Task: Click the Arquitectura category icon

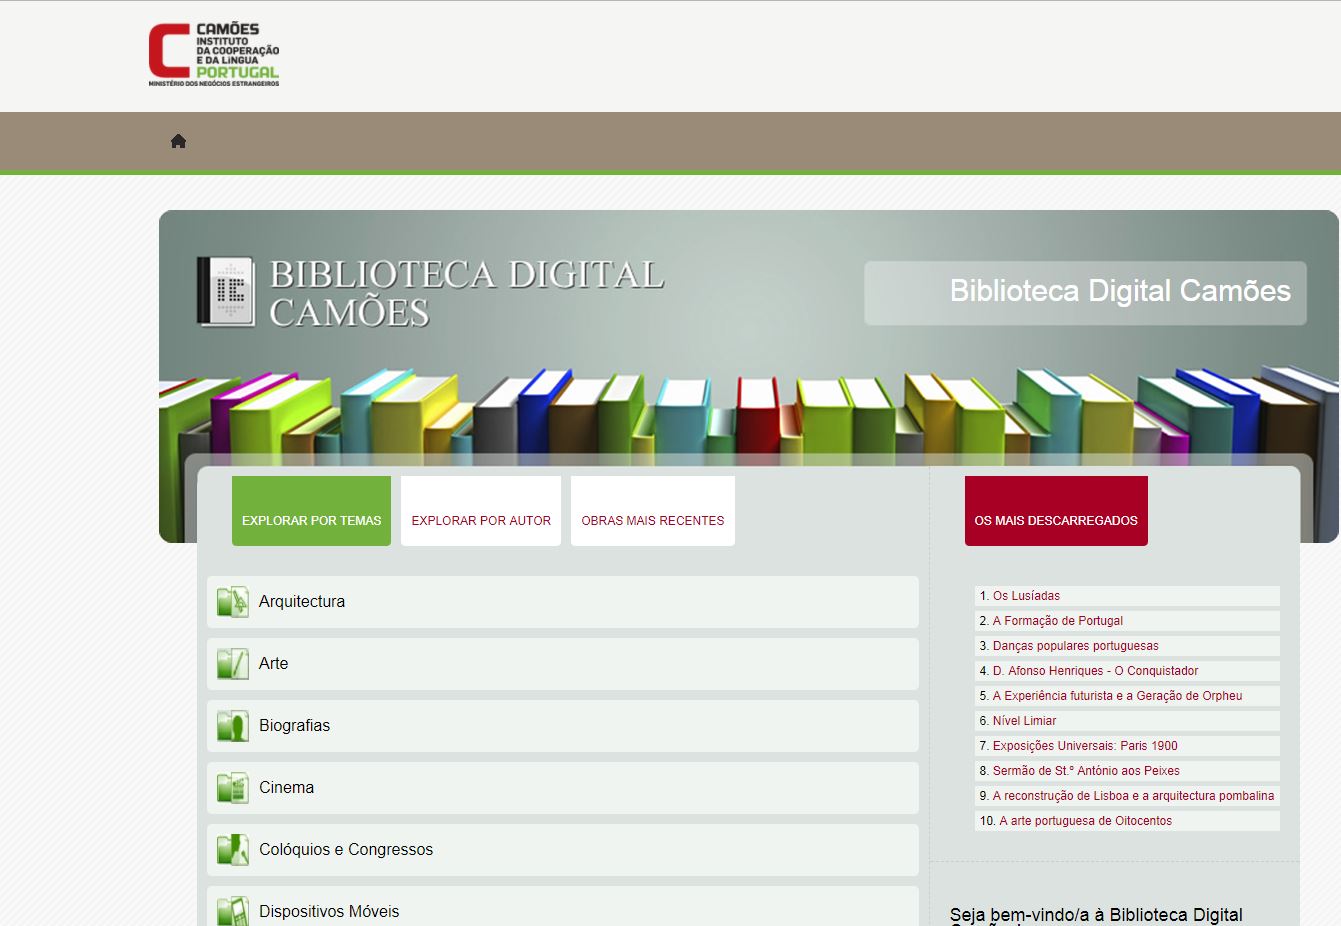Action: pyautogui.click(x=233, y=602)
